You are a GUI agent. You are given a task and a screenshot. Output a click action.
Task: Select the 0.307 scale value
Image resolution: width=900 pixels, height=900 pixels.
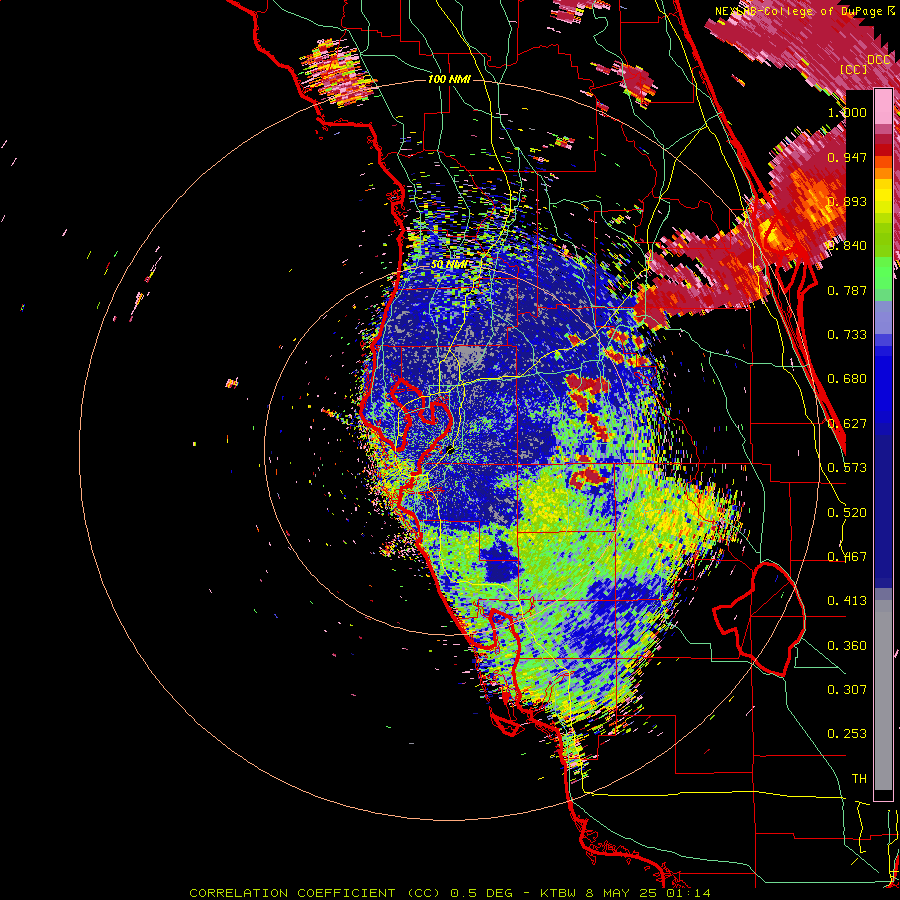pos(847,690)
